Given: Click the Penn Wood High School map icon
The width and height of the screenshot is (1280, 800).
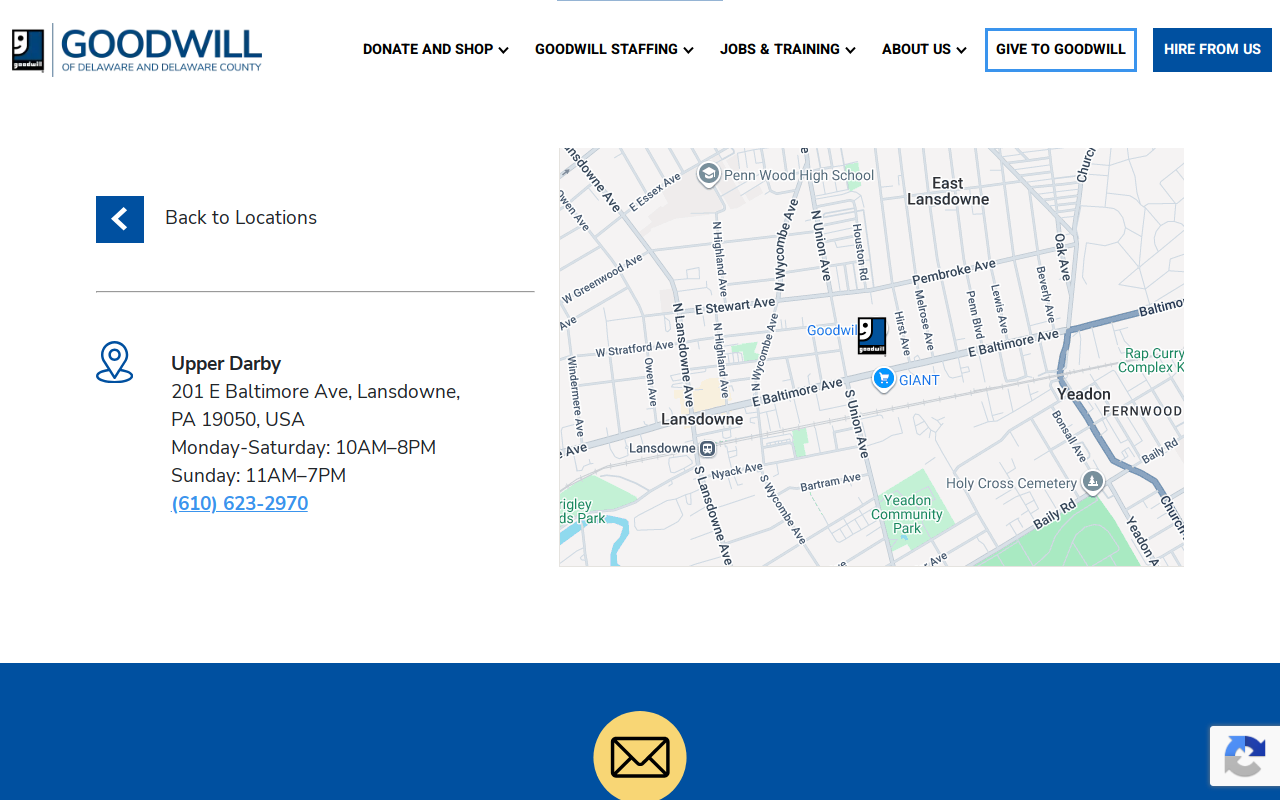Looking at the screenshot, I should 709,175.
